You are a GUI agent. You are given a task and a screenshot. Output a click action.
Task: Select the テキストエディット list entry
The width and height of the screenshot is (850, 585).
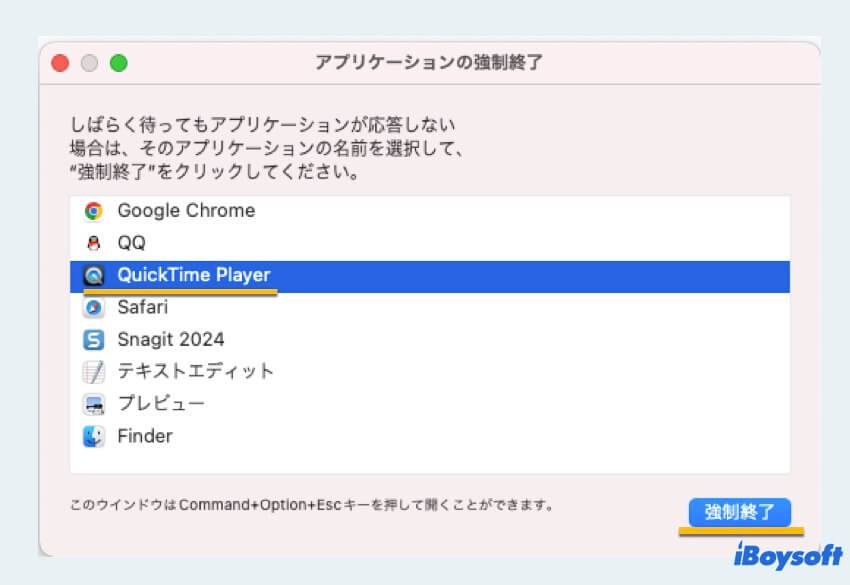tap(195, 372)
